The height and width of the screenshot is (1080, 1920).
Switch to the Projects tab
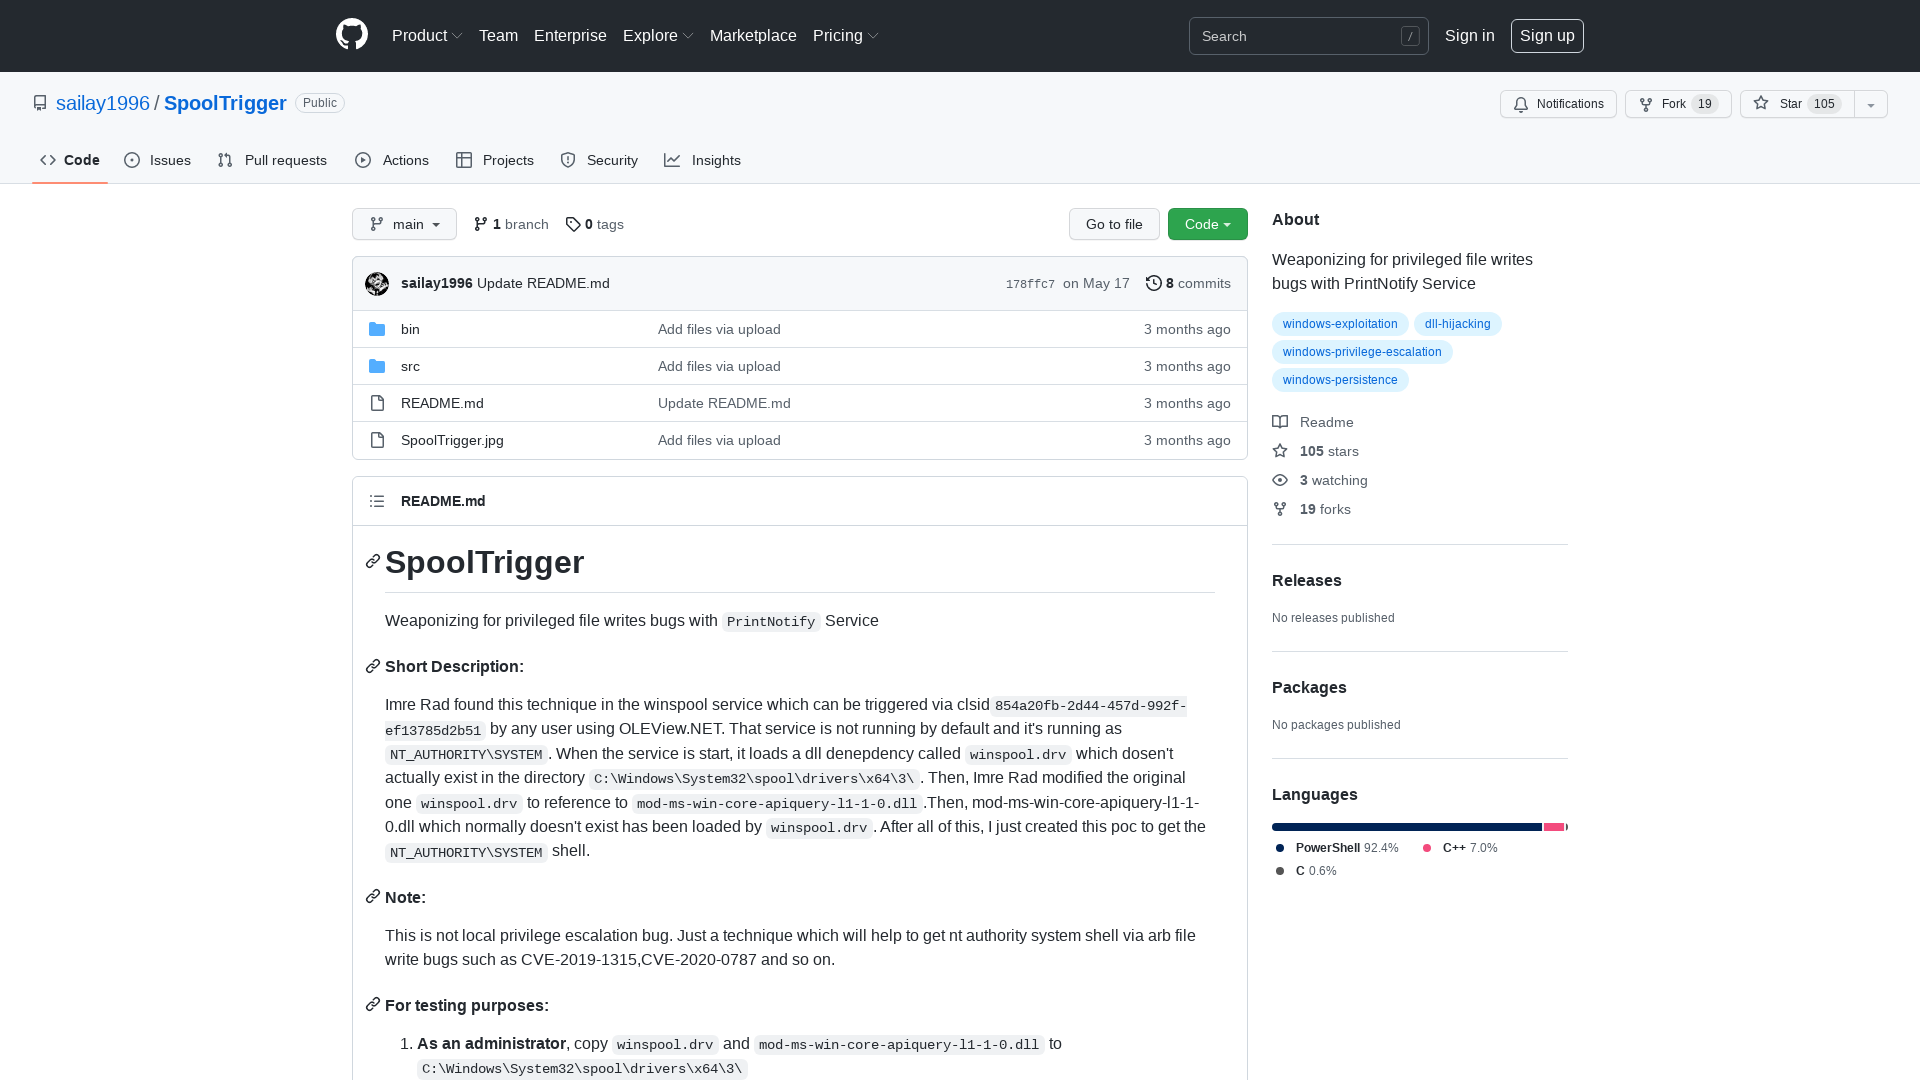[495, 160]
